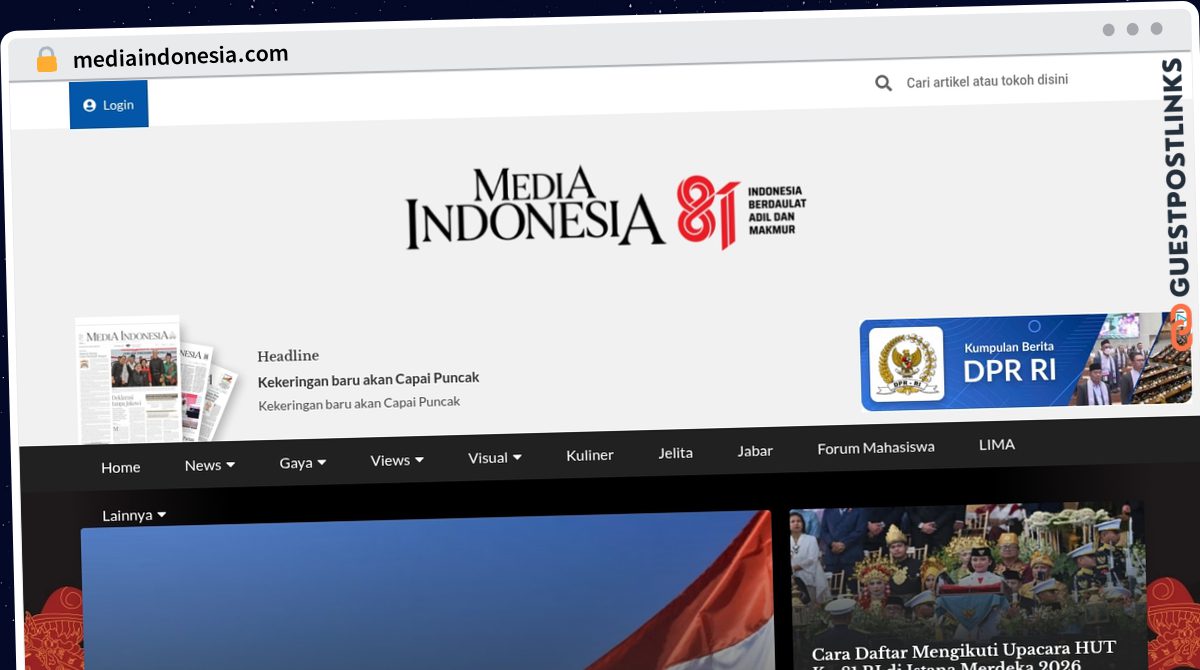This screenshot has height=670, width=1200.
Task: Click the user icon in Login button
Action: 90,105
